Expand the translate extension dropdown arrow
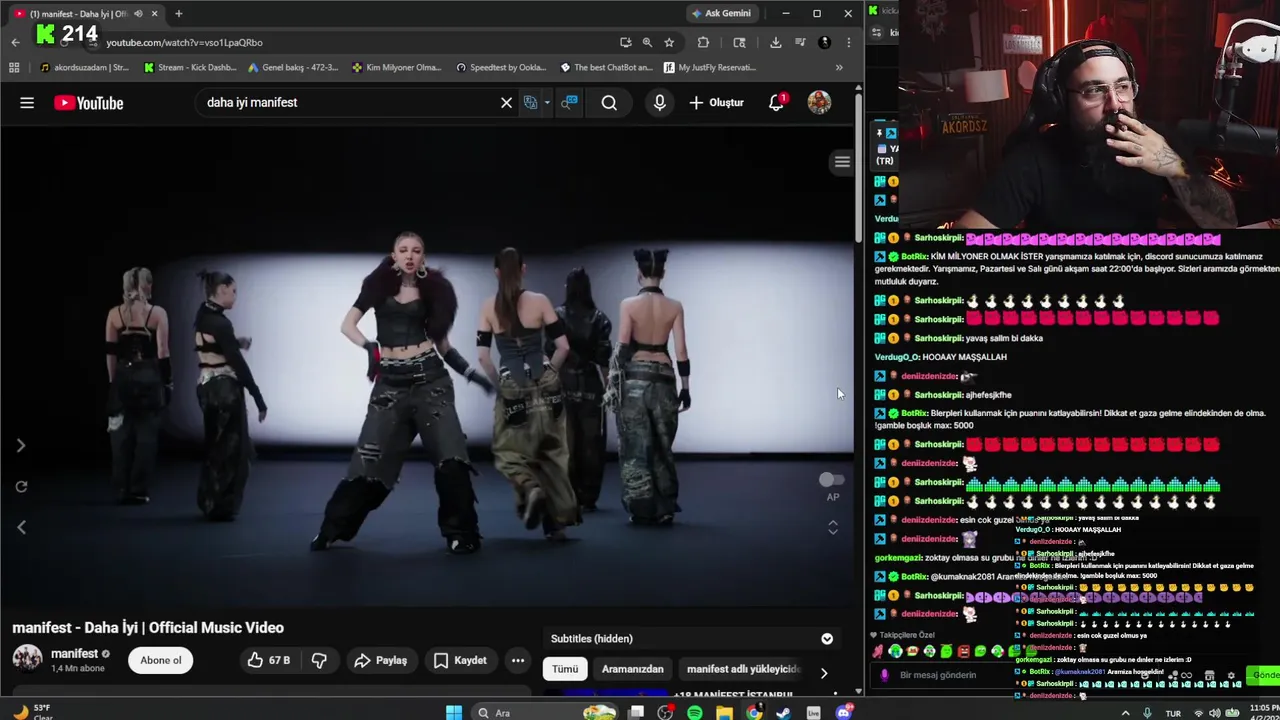1280x720 pixels. tap(547, 103)
